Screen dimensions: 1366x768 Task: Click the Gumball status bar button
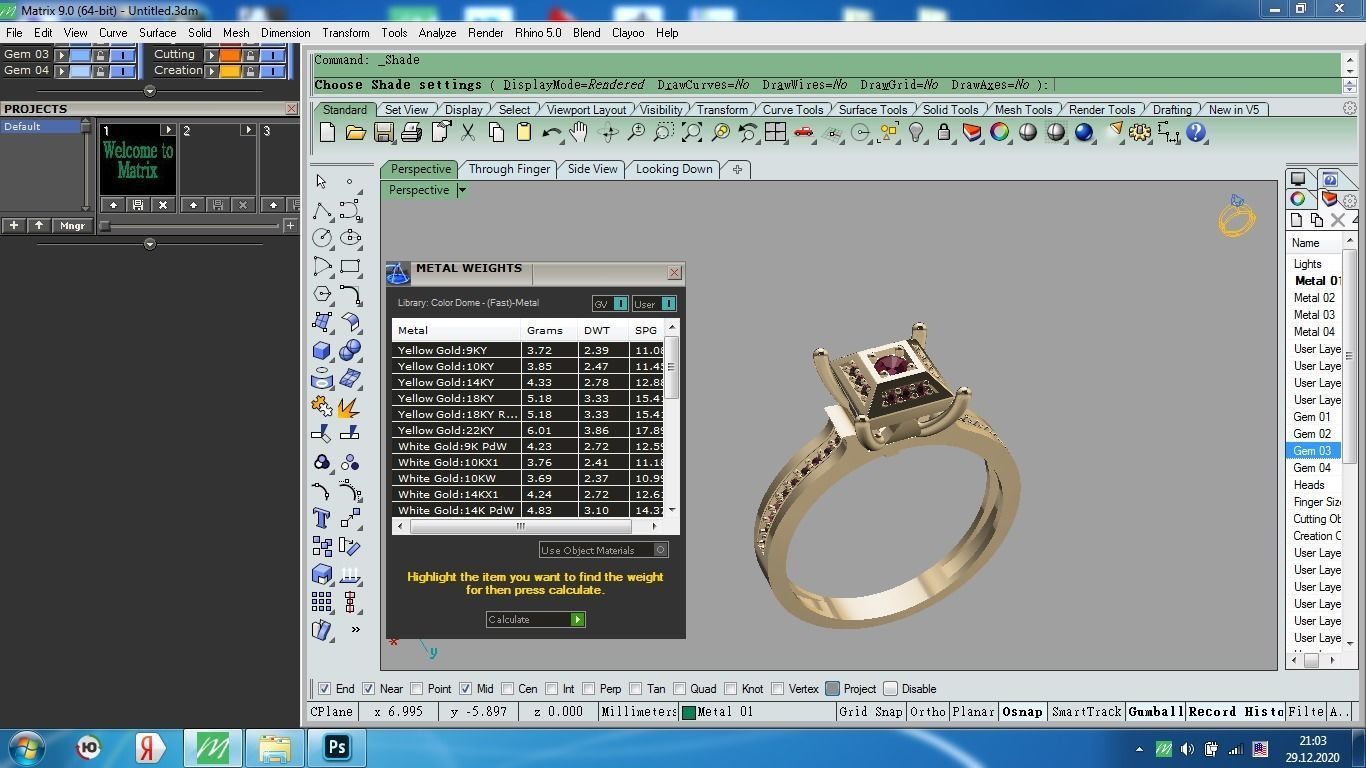[x=1155, y=712]
